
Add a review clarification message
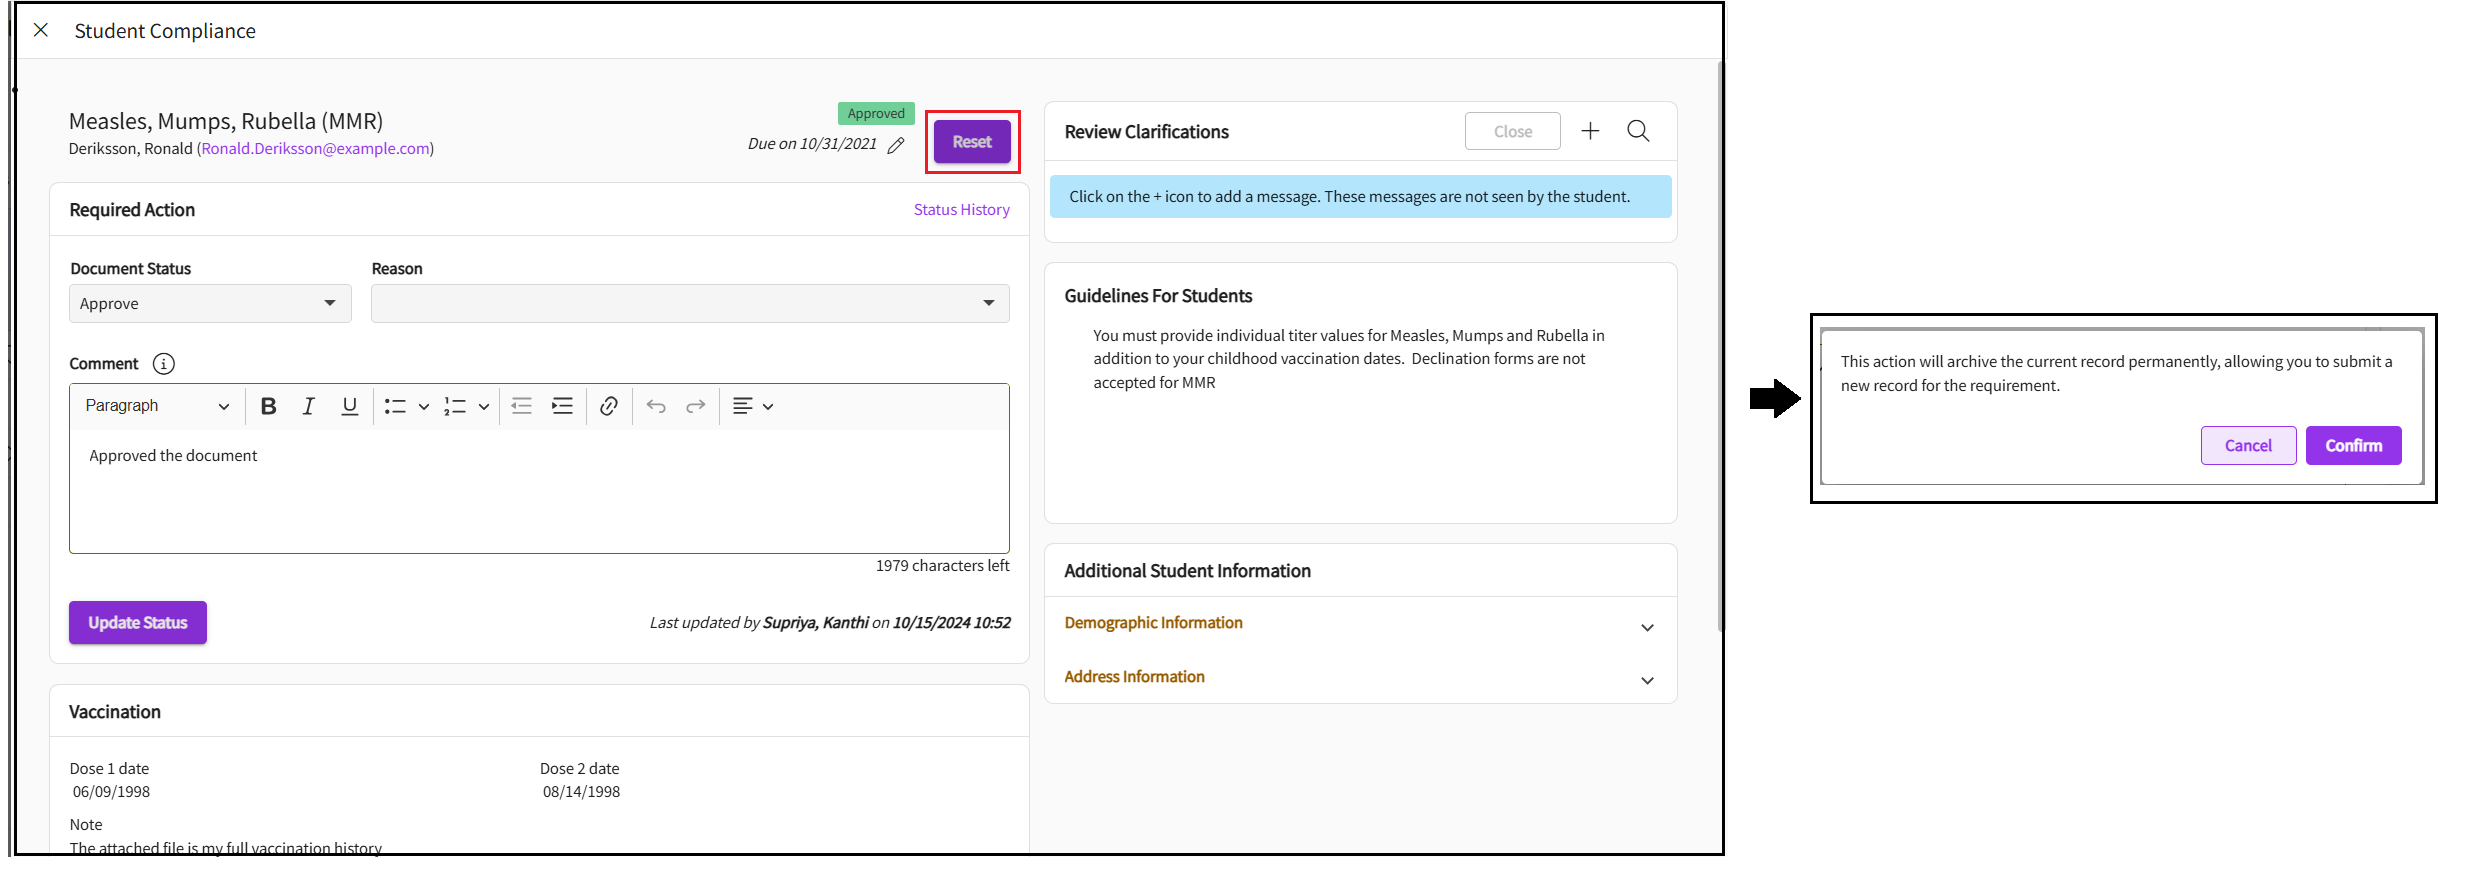tap(1590, 131)
